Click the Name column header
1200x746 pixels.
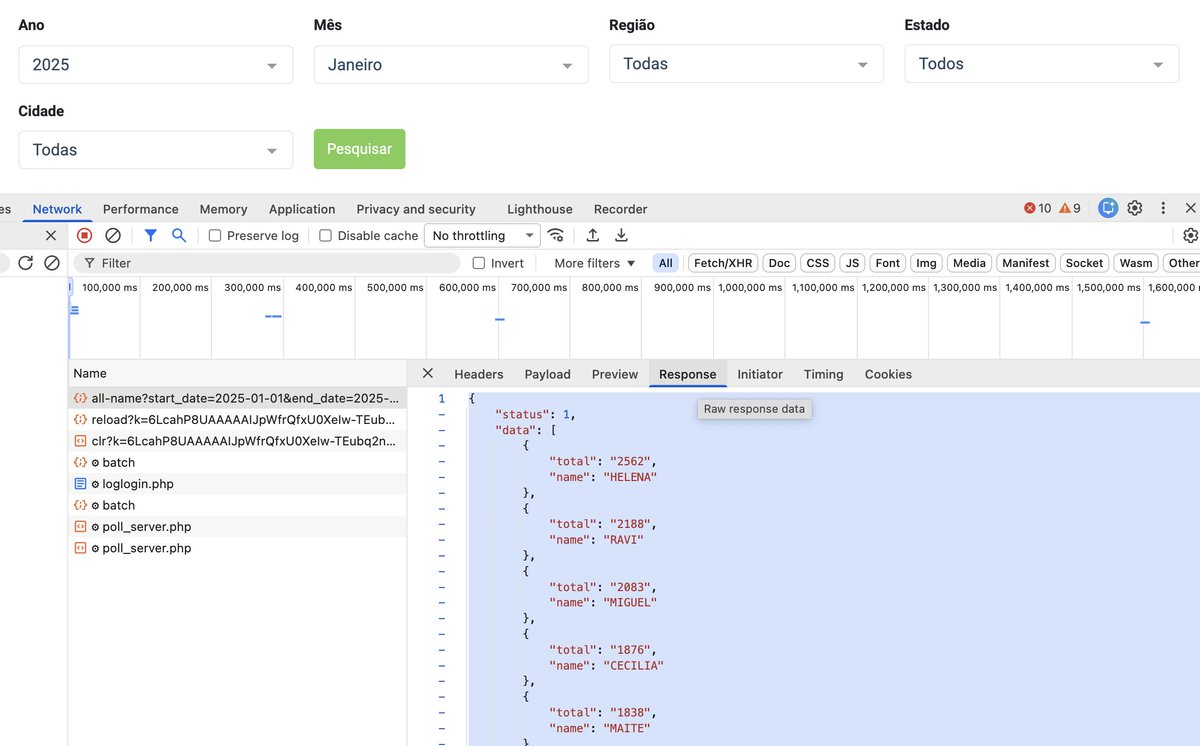(238, 373)
